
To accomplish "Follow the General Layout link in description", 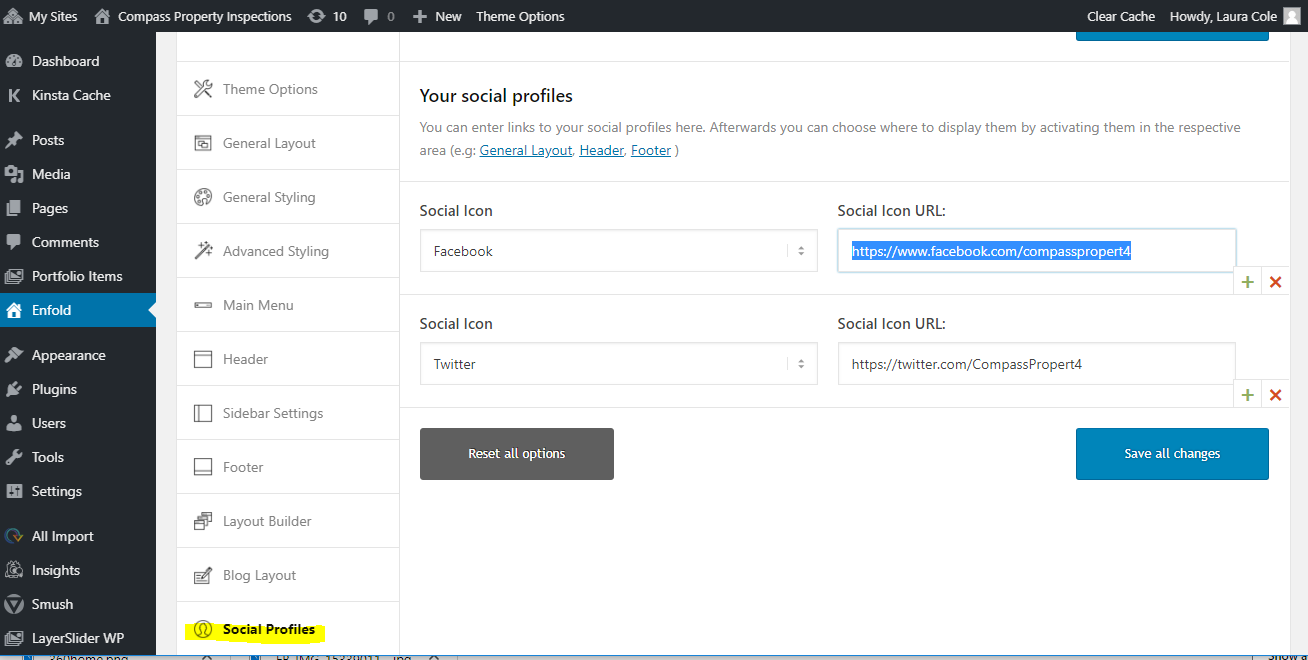I will tap(526, 151).
